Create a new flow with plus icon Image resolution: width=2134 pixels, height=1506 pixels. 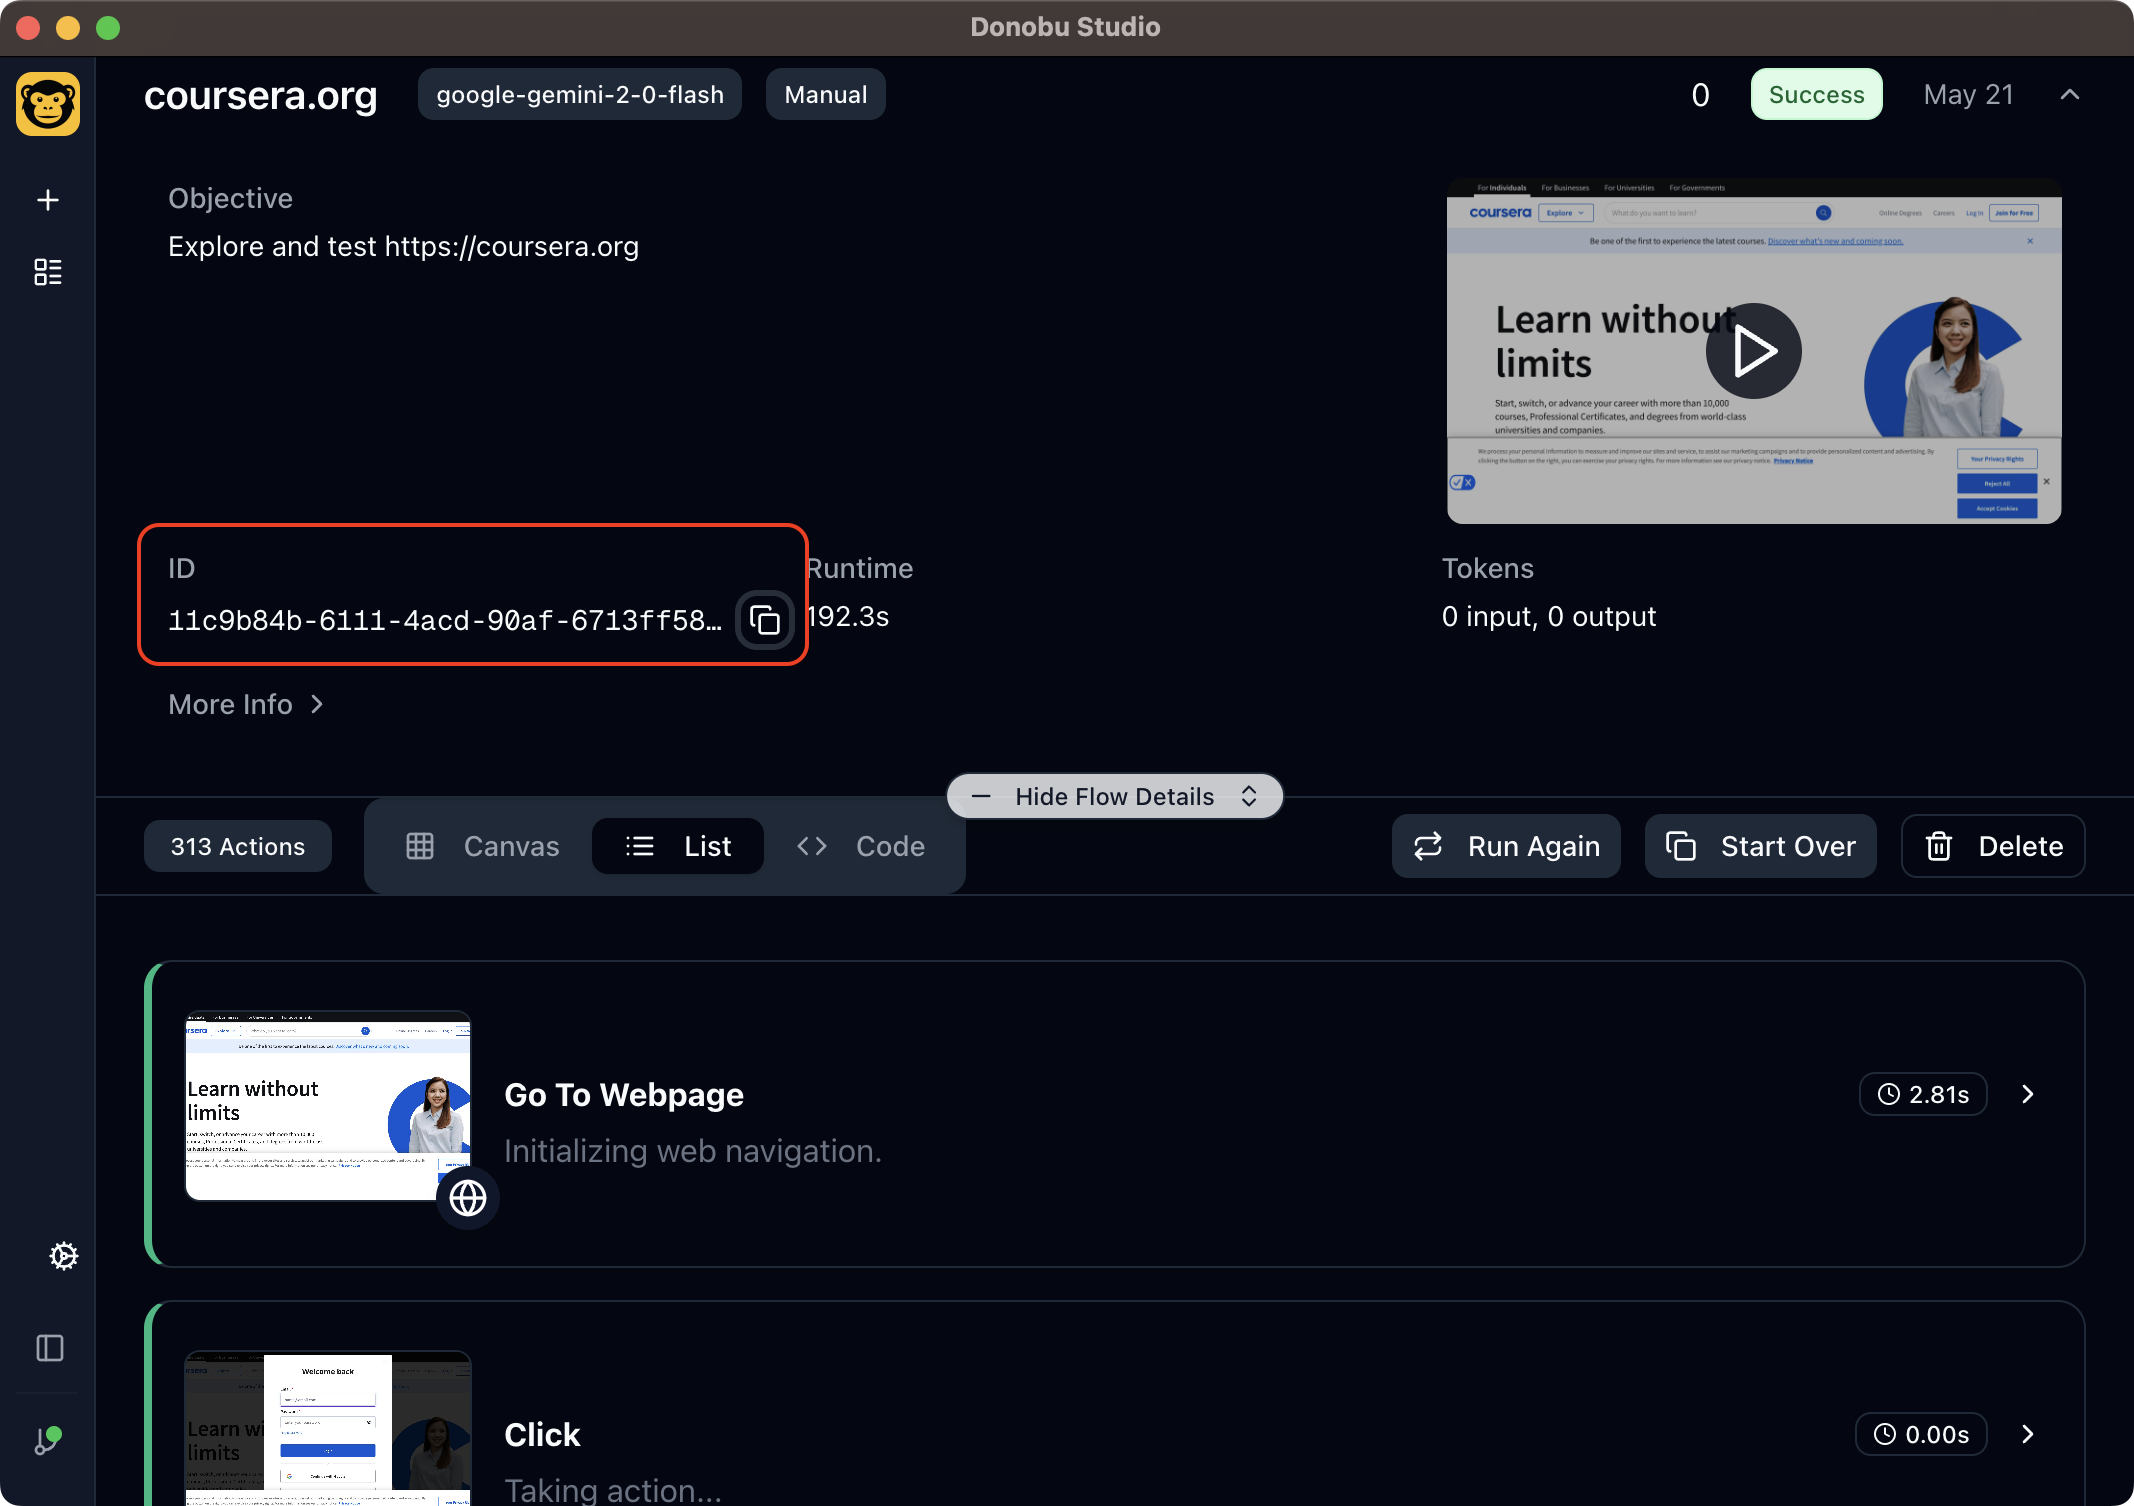click(48, 200)
